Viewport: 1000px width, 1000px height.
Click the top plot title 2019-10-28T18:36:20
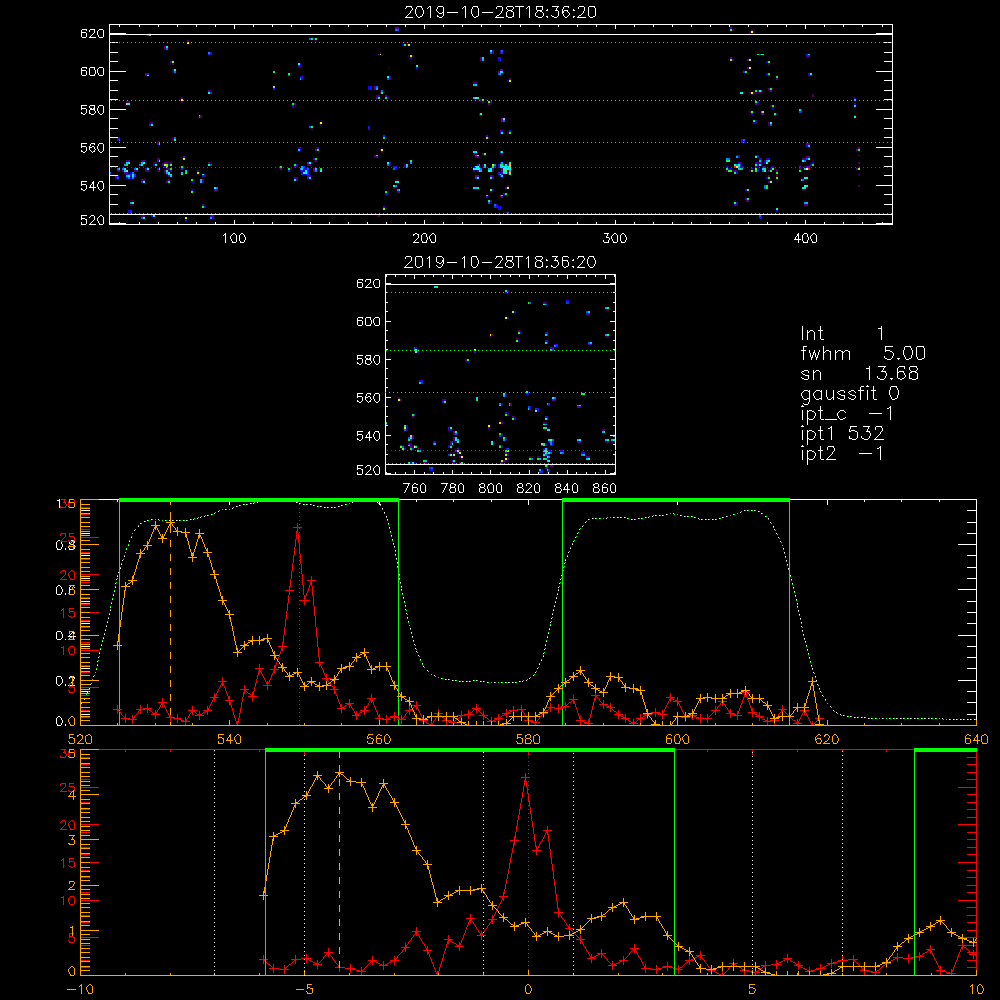(x=501, y=12)
